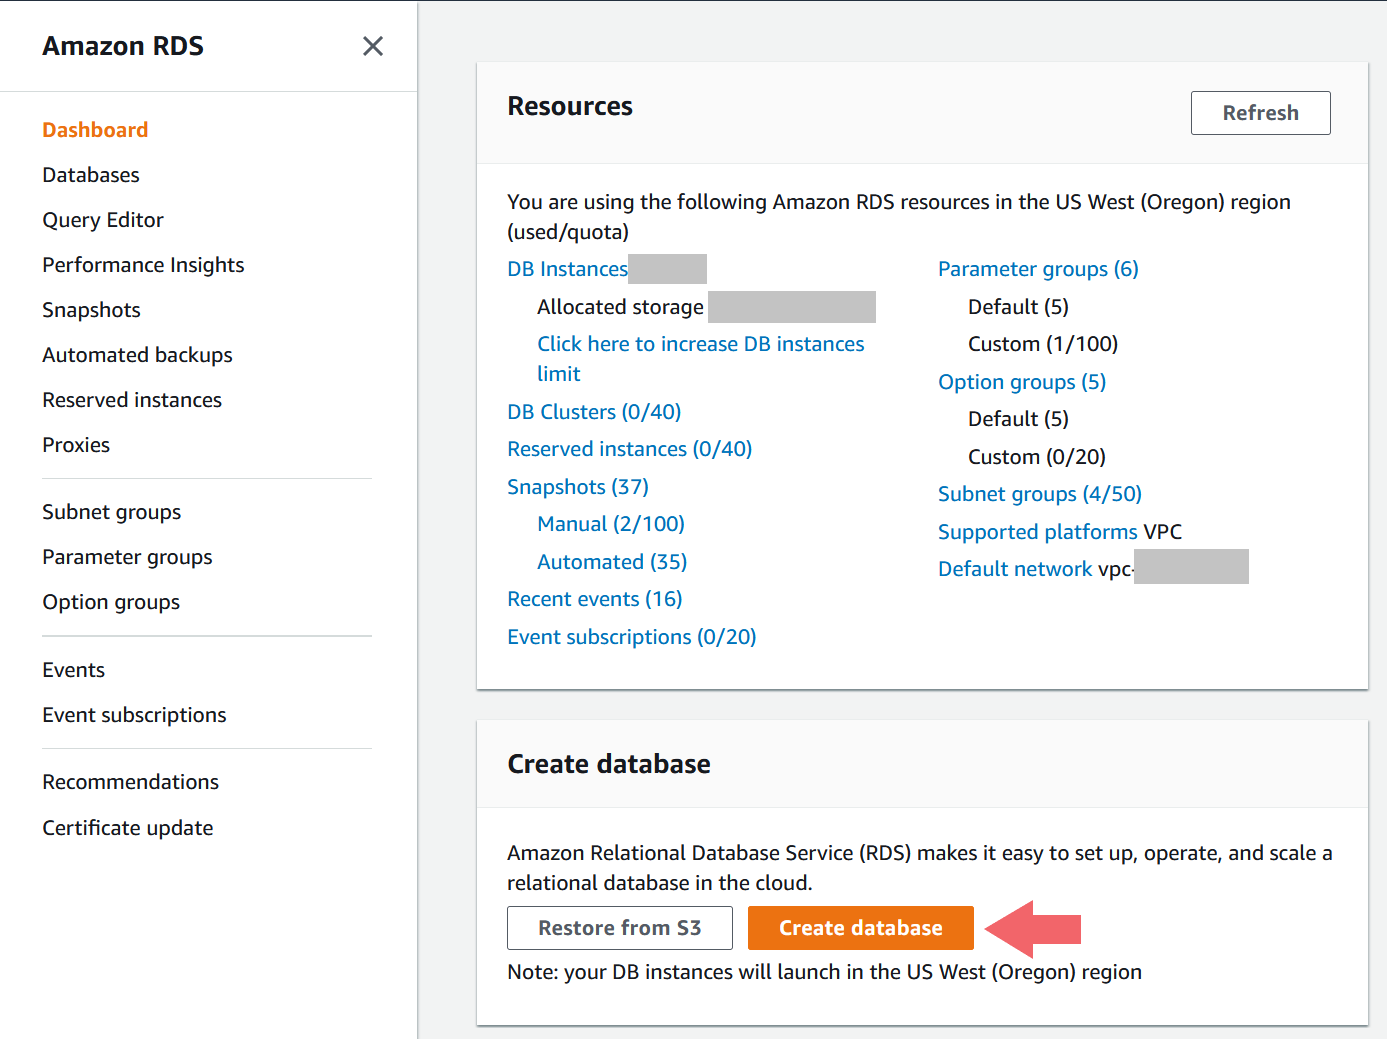Click the Default network link

1015,569
